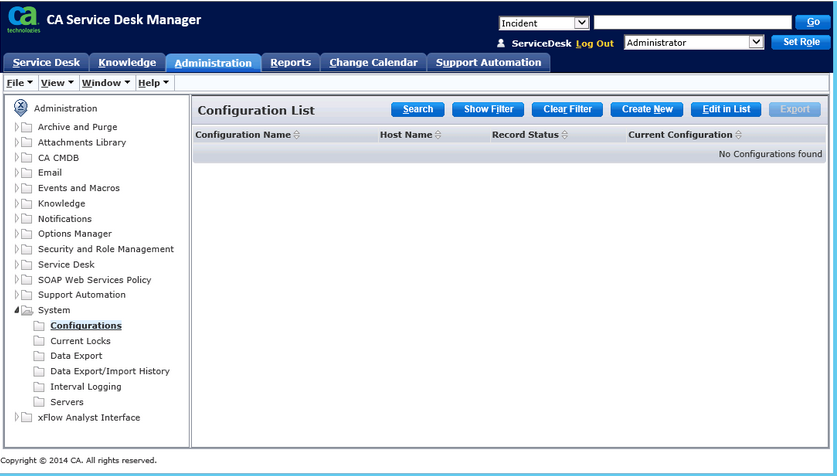Click the user icon beside ServiceDesk
This screenshot has height=476, width=837.
501,44
